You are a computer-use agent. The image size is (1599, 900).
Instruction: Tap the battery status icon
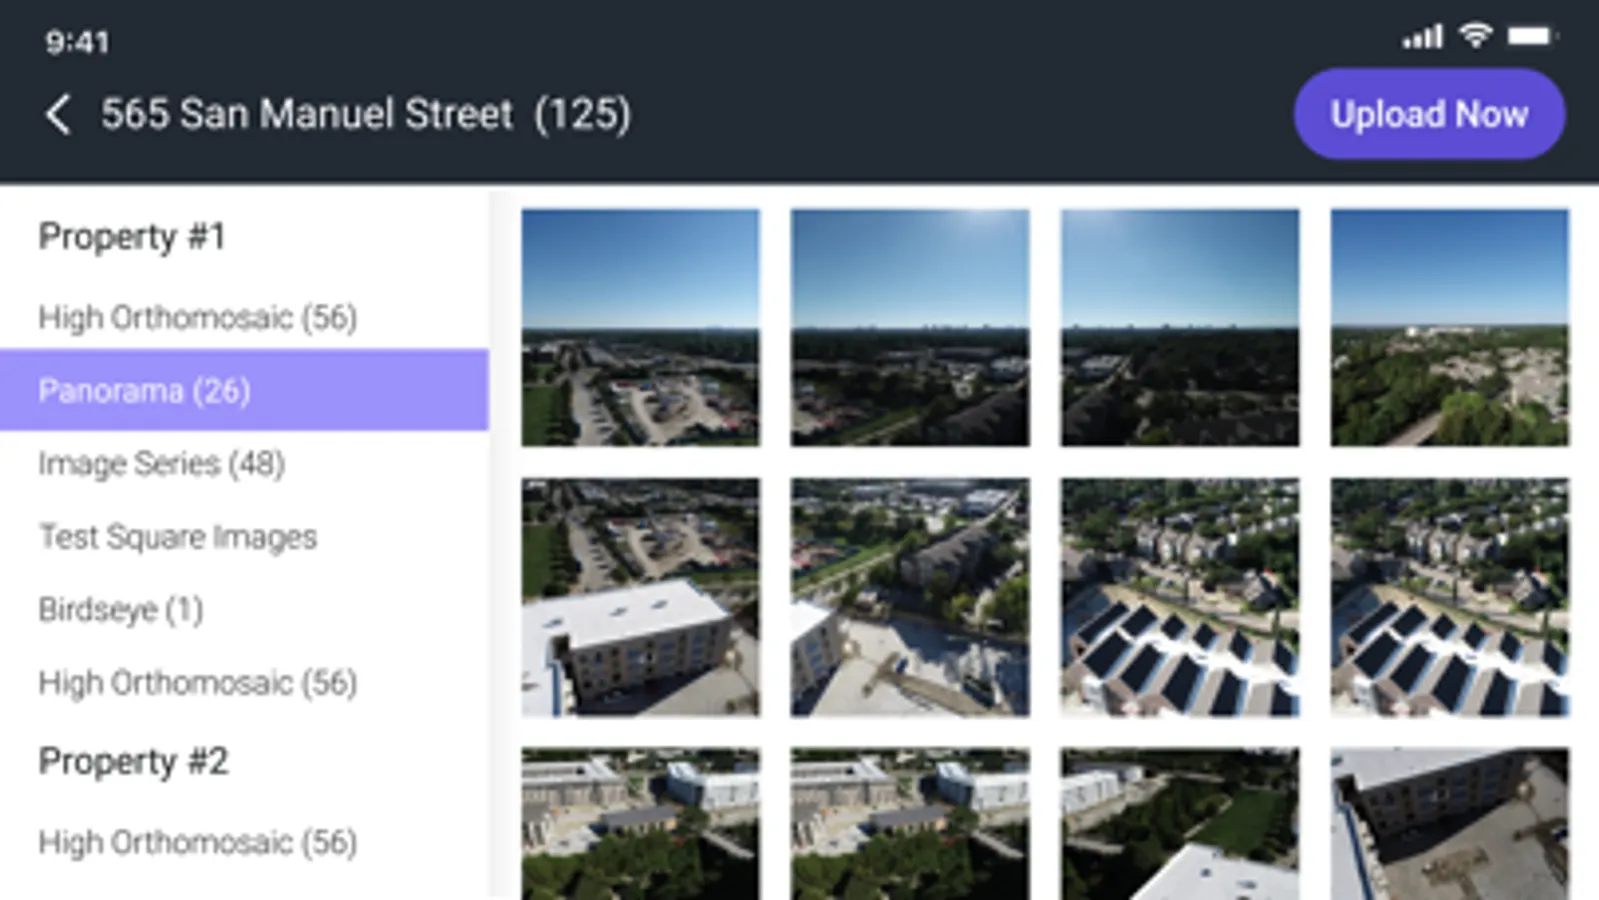pos(1532,36)
